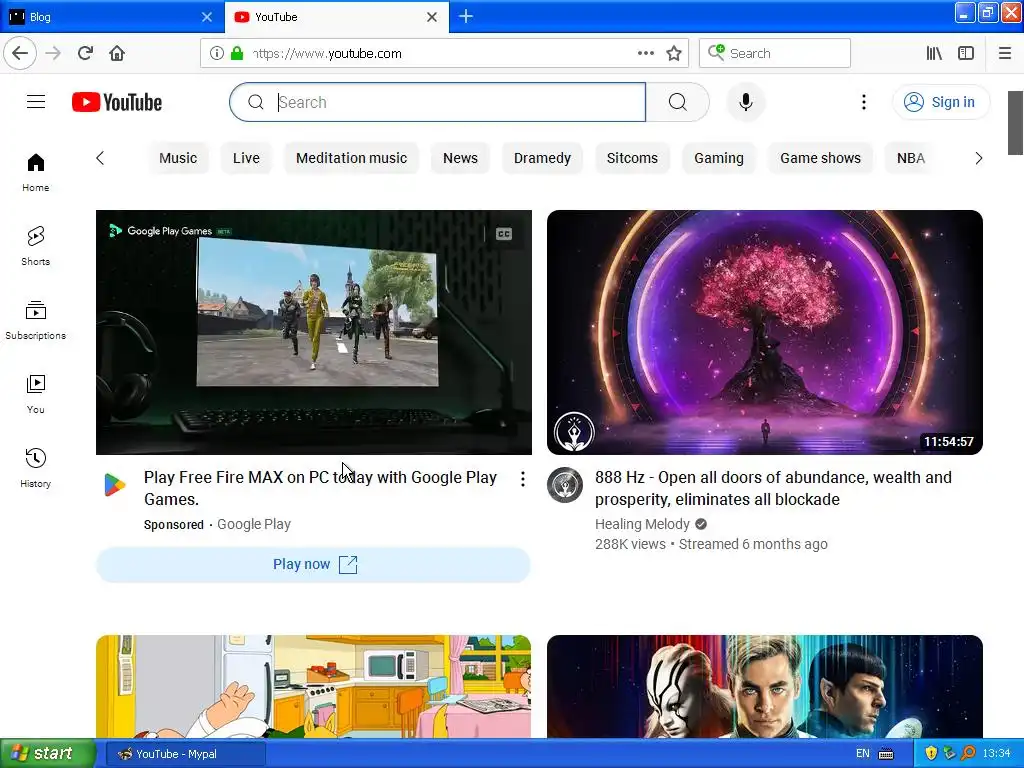
Task: Reload the current page
Action: [x=85, y=53]
